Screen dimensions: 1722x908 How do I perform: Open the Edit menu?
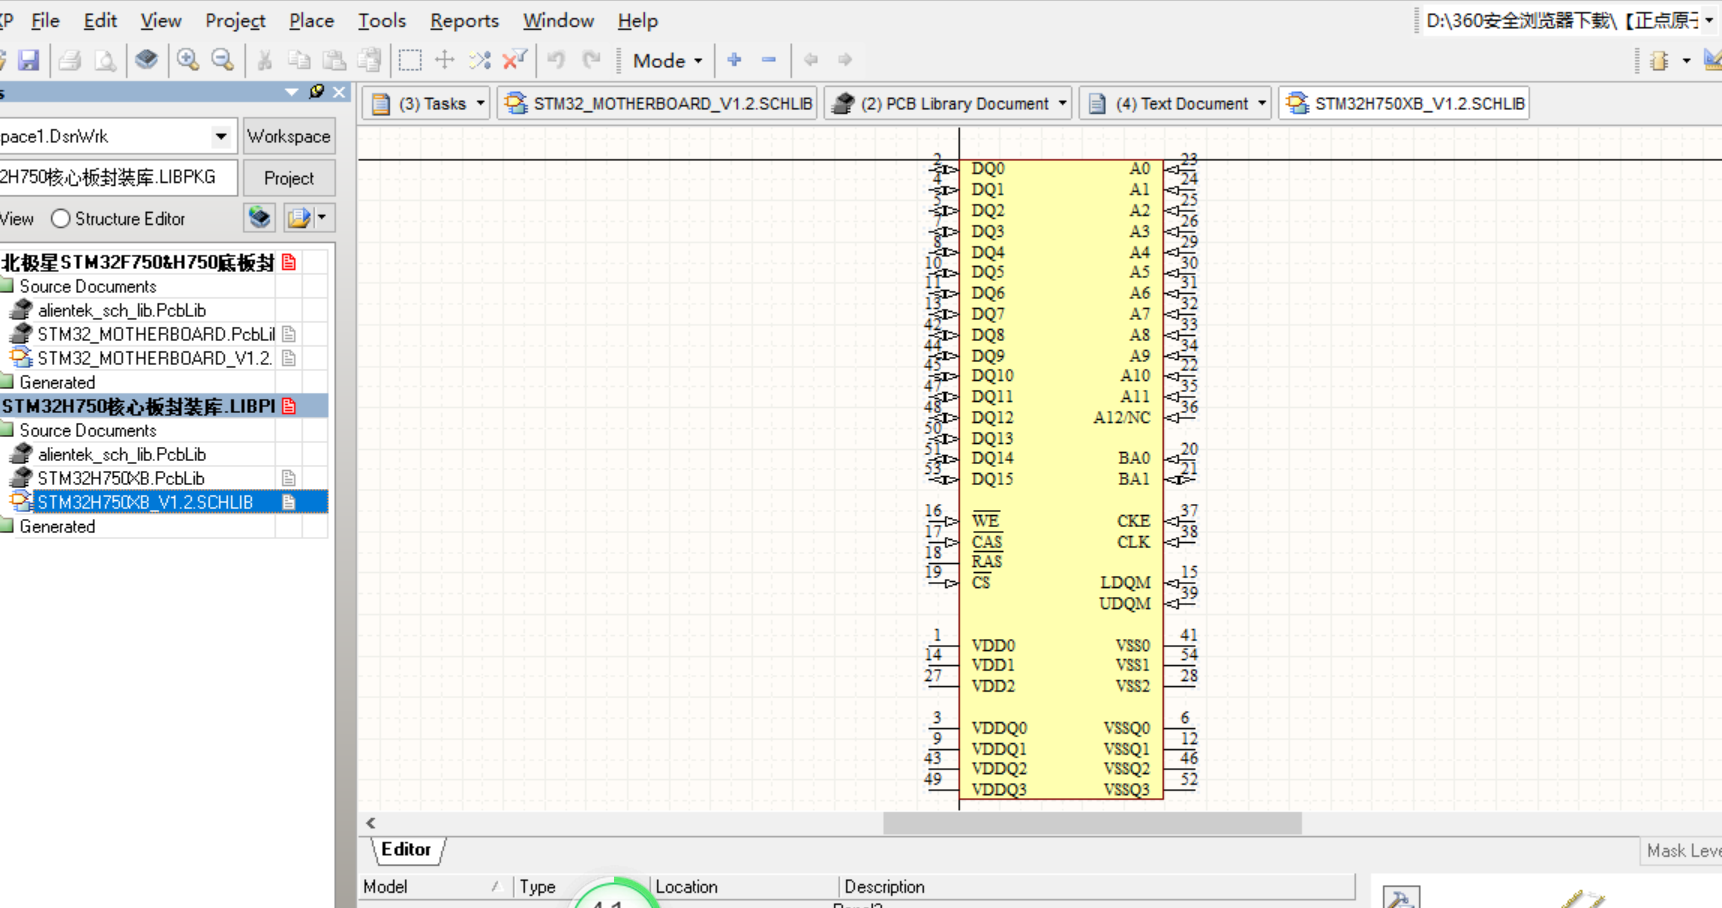[100, 20]
